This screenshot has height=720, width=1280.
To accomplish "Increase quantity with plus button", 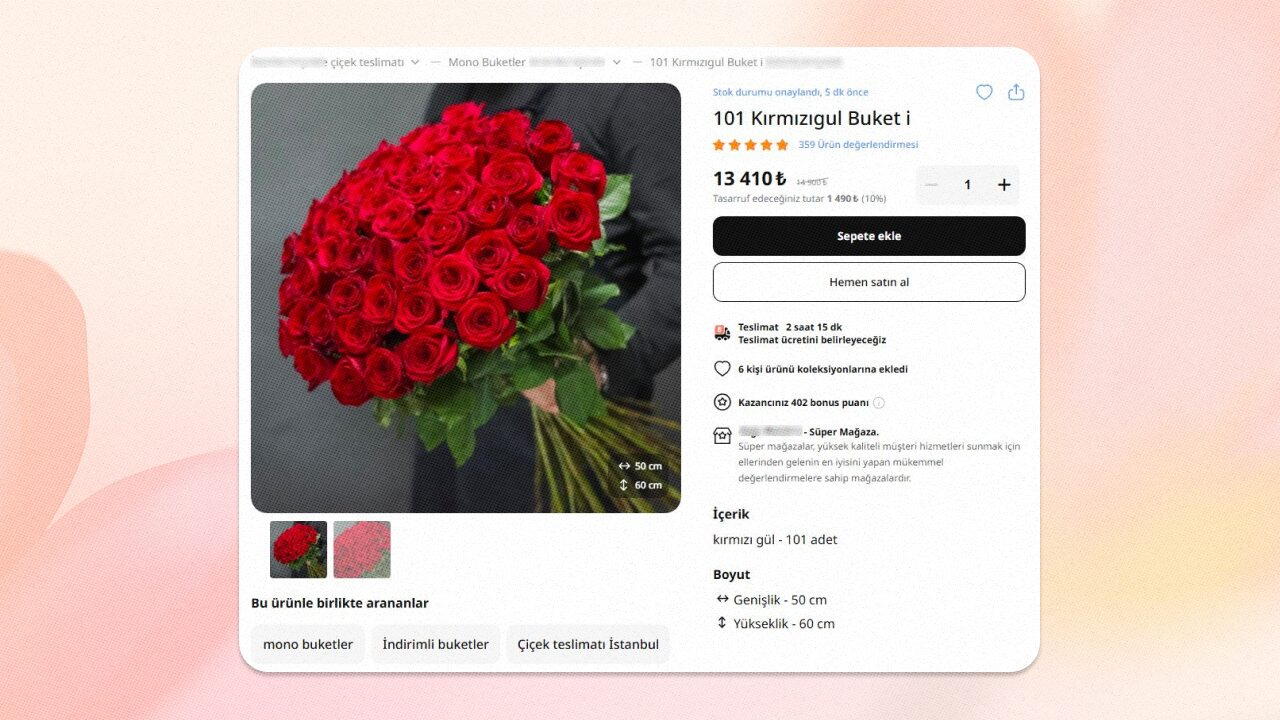I will point(1004,185).
